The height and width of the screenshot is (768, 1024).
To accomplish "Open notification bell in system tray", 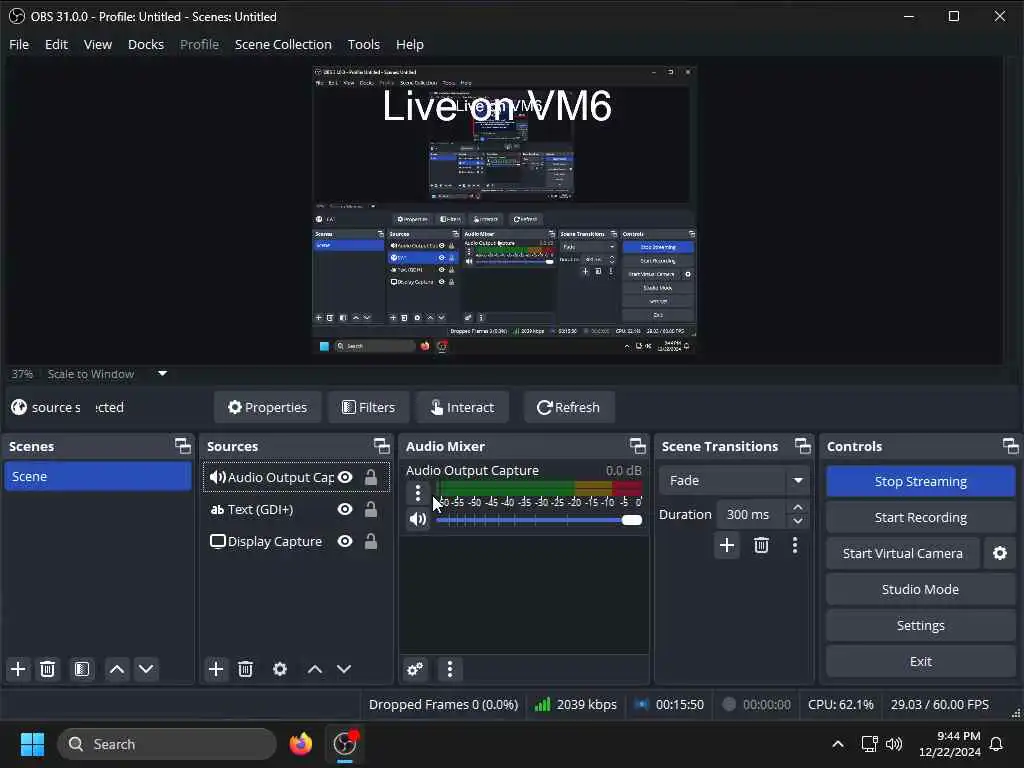I will pos(997,744).
